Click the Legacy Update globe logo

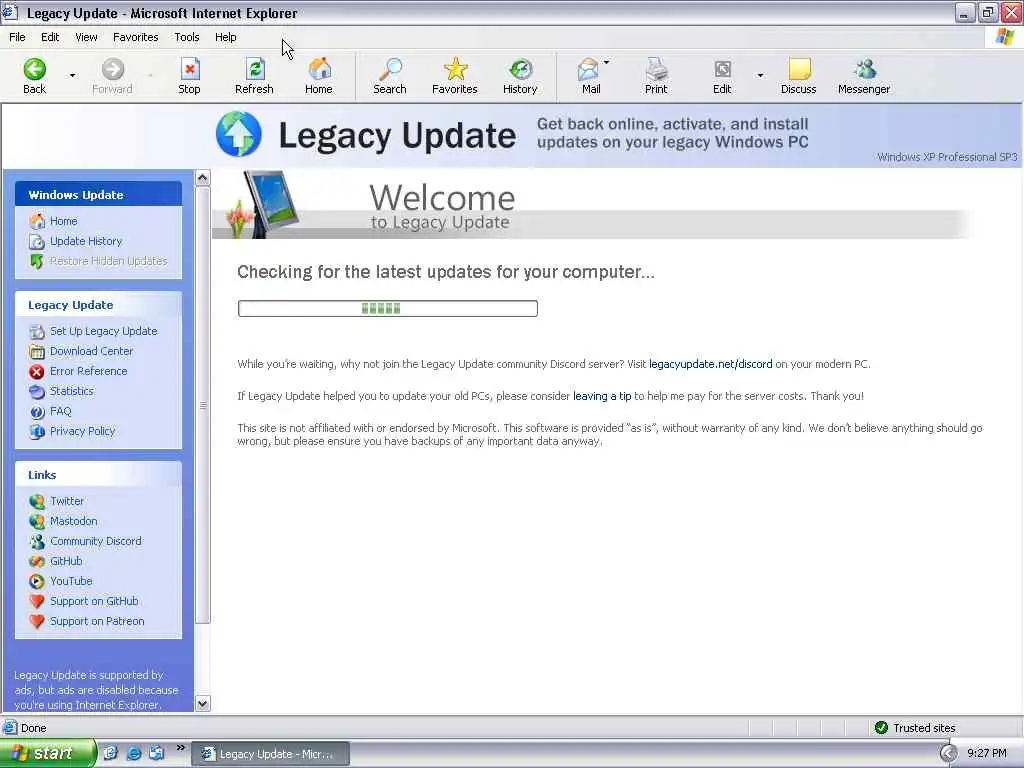[239, 135]
